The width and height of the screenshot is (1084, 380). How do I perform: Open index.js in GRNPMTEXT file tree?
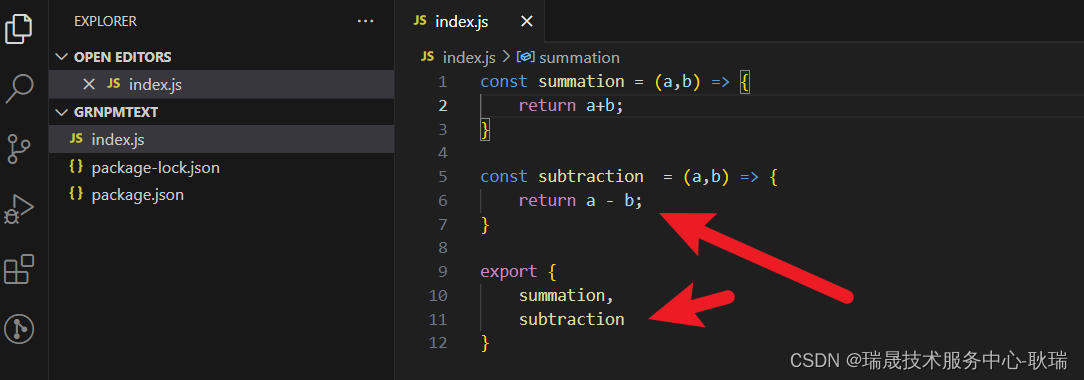[x=221, y=140]
